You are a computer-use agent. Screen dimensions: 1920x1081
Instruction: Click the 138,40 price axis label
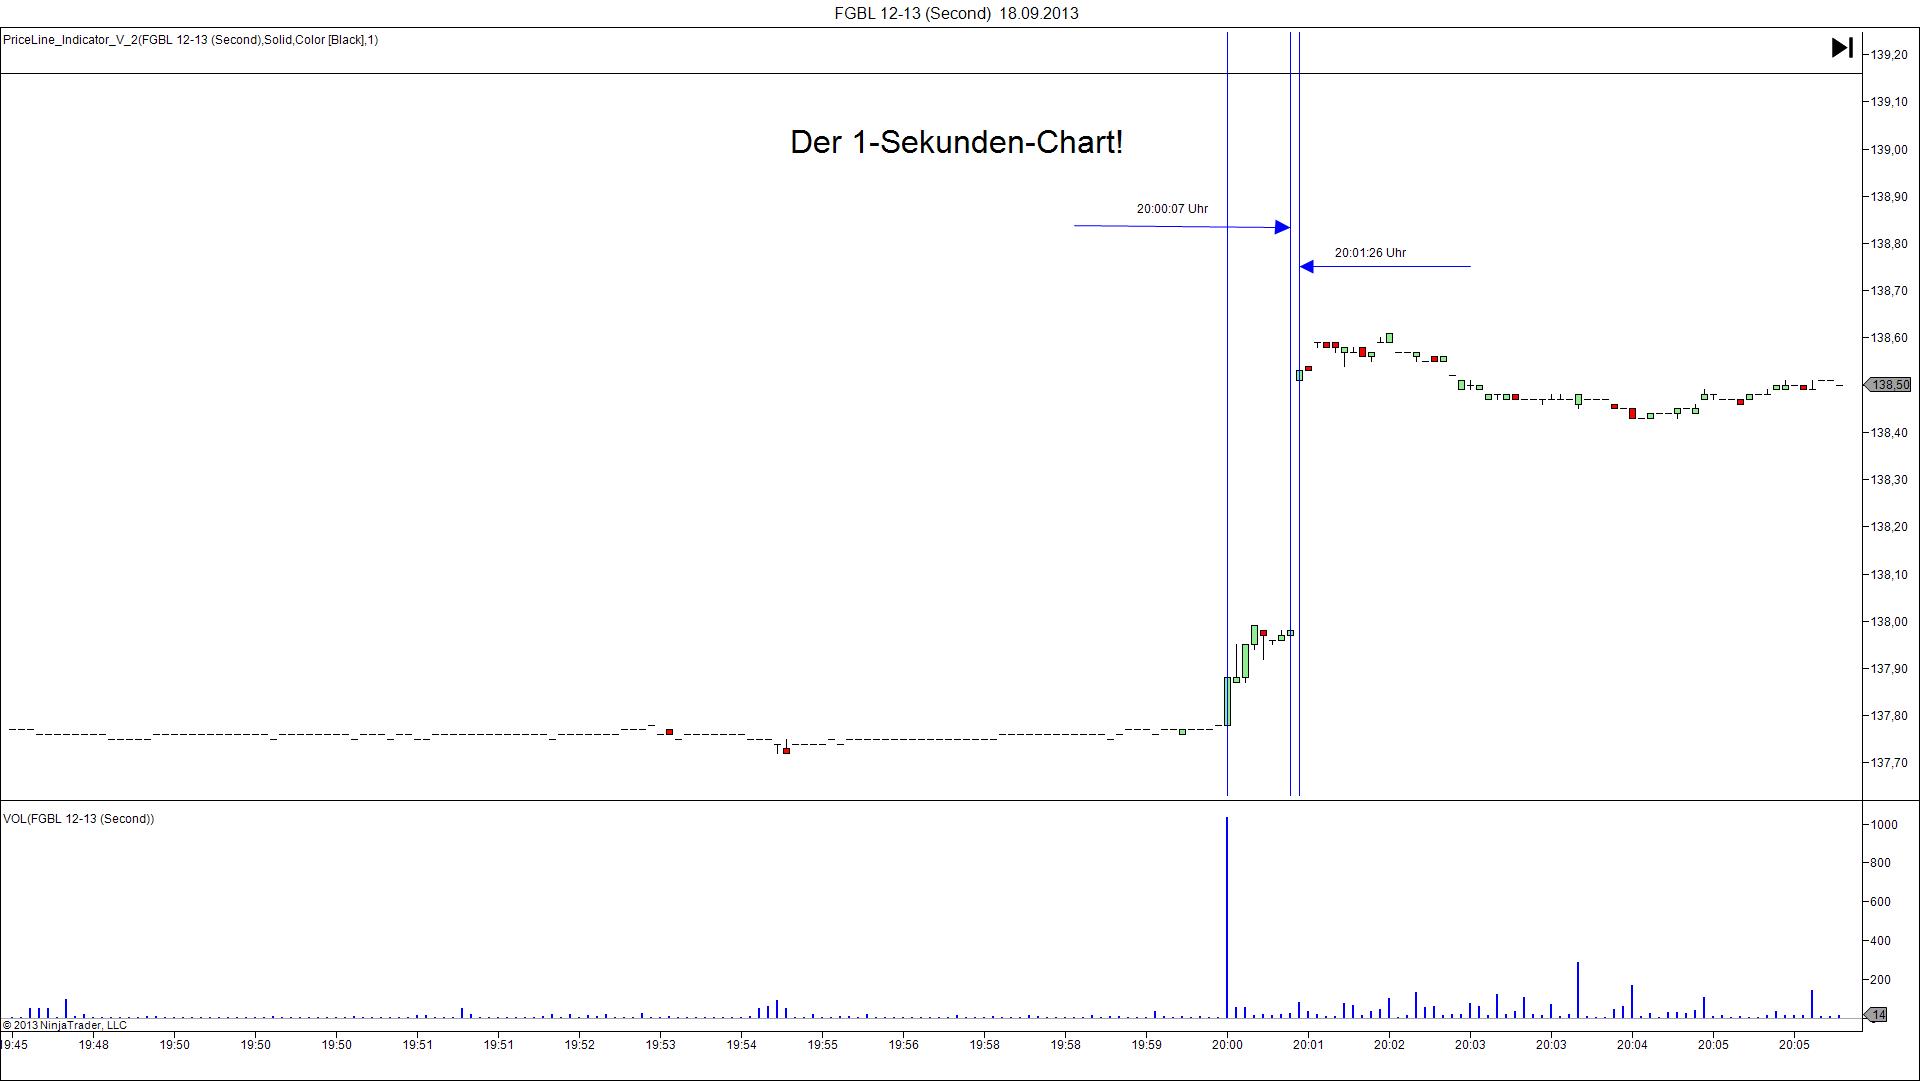(x=1889, y=433)
